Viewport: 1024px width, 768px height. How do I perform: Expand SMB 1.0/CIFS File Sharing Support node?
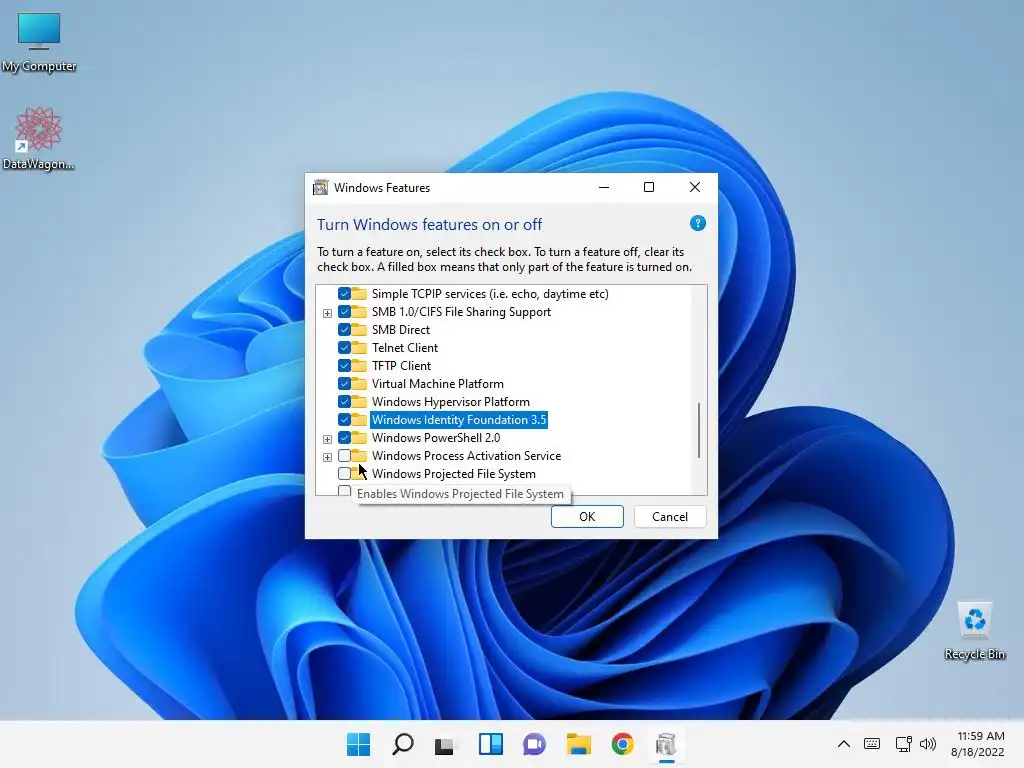(x=327, y=313)
